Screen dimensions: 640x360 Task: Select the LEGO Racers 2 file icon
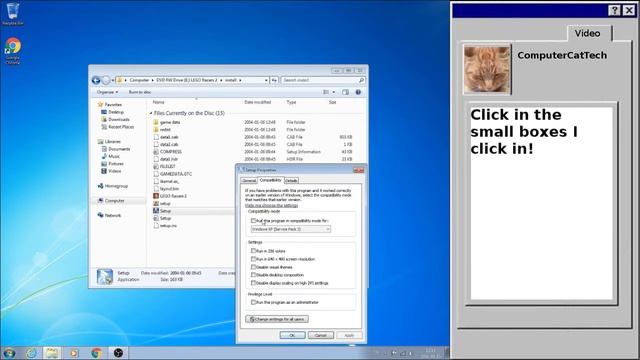[156, 196]
